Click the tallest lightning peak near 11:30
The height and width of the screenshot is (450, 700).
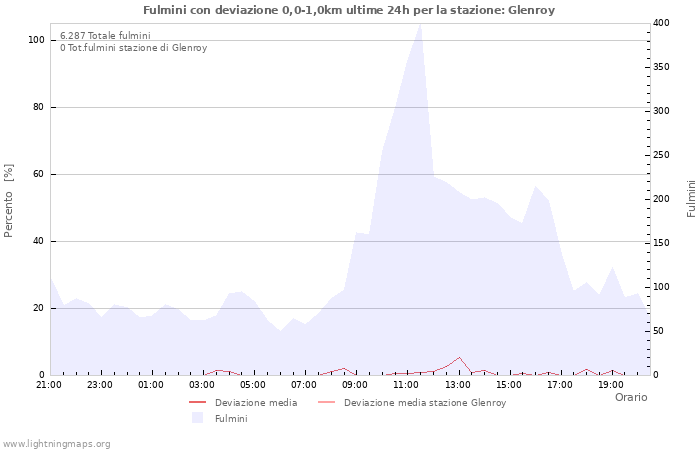coord(420,25)
